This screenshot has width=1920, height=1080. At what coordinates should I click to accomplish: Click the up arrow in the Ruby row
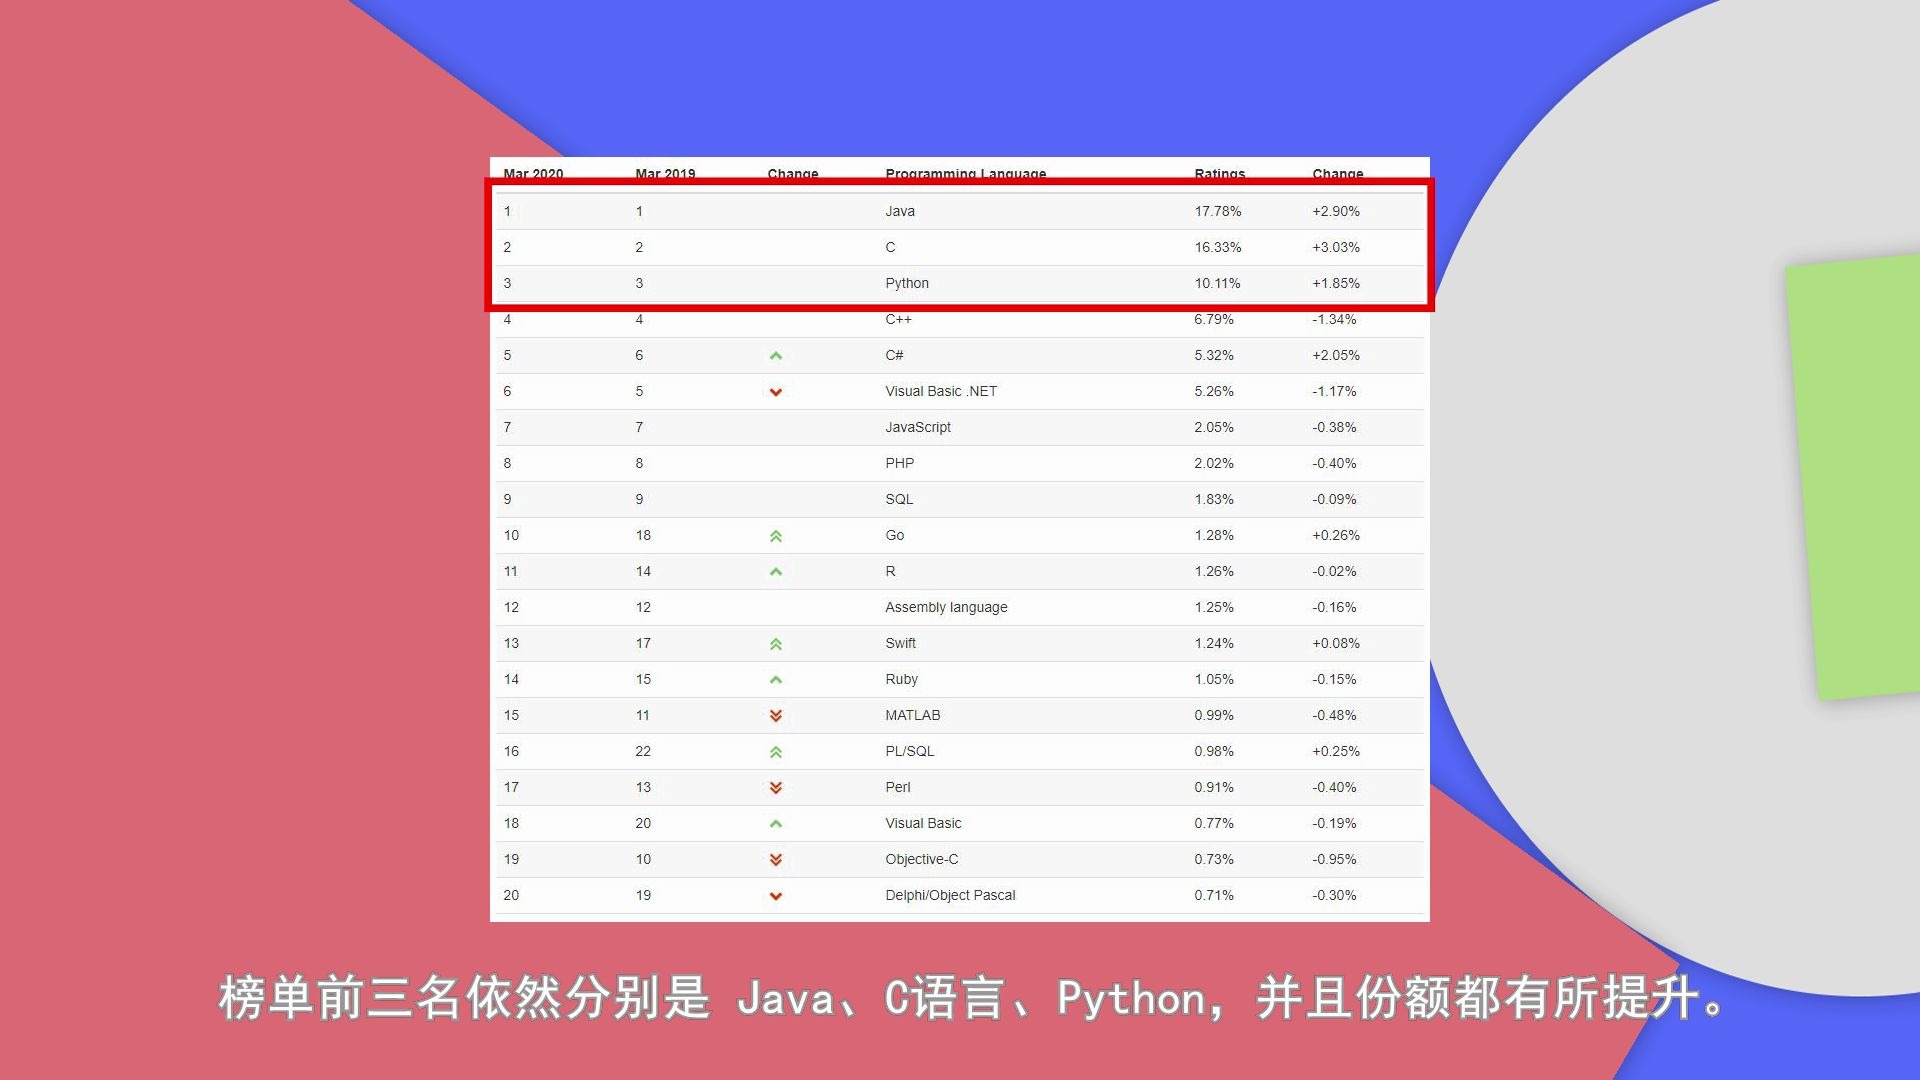[x=776, y=680]
